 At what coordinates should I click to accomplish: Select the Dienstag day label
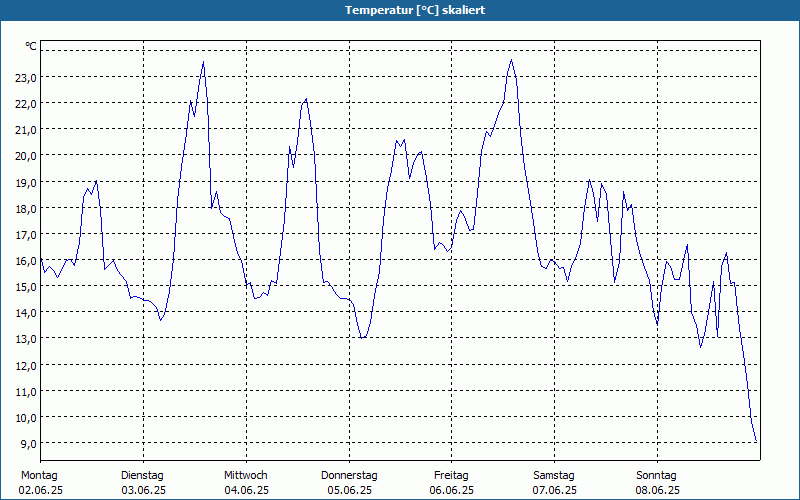142,475
